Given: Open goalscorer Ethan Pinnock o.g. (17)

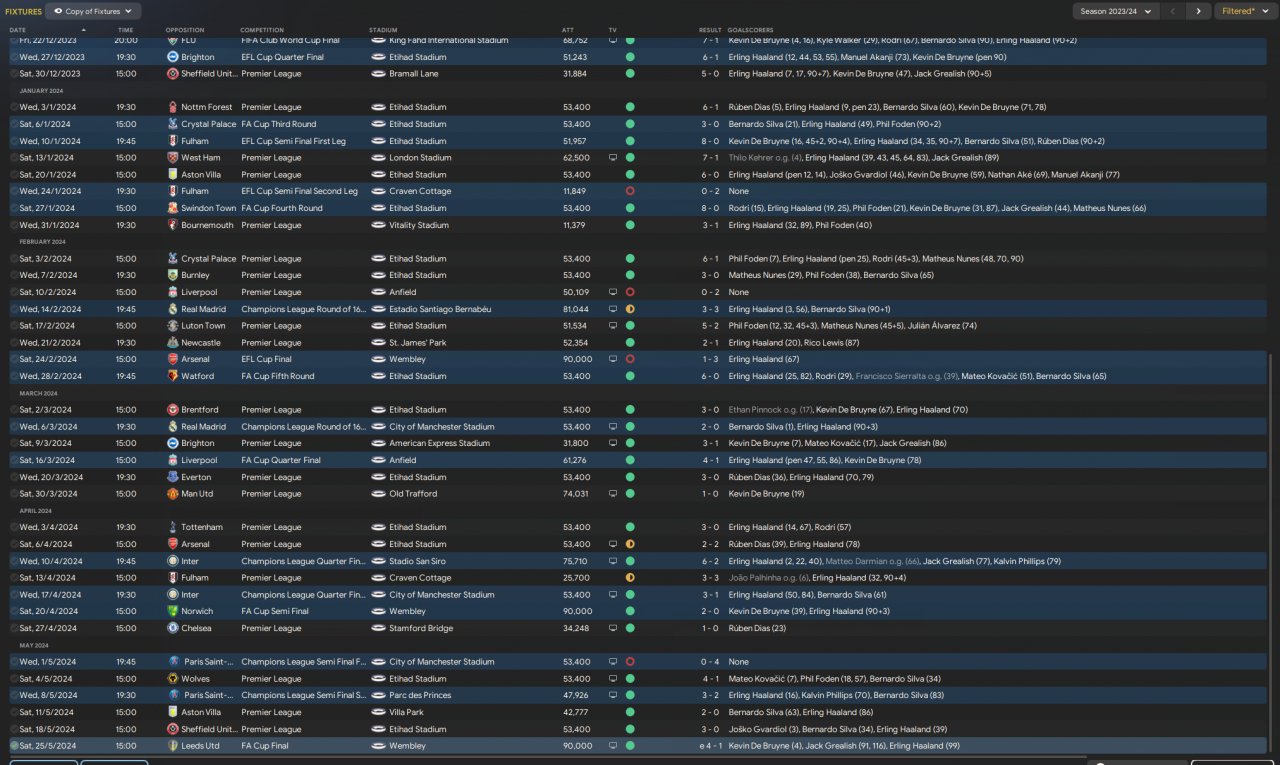Looking at the screenshot, I should 770,410.
